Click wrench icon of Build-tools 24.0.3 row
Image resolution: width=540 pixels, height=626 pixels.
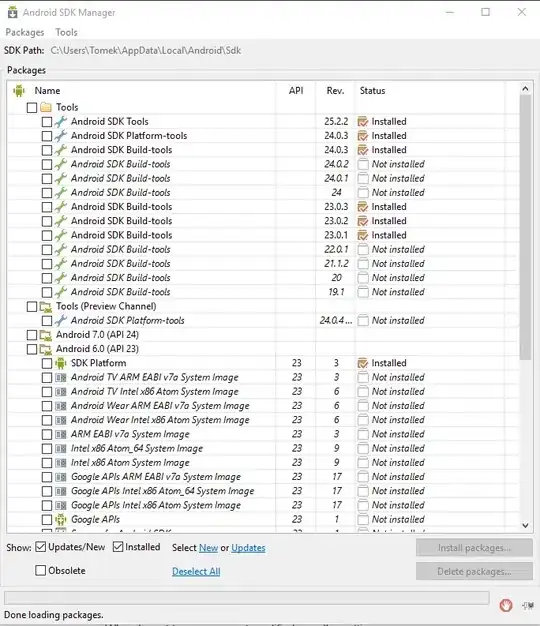coord(61,150)
